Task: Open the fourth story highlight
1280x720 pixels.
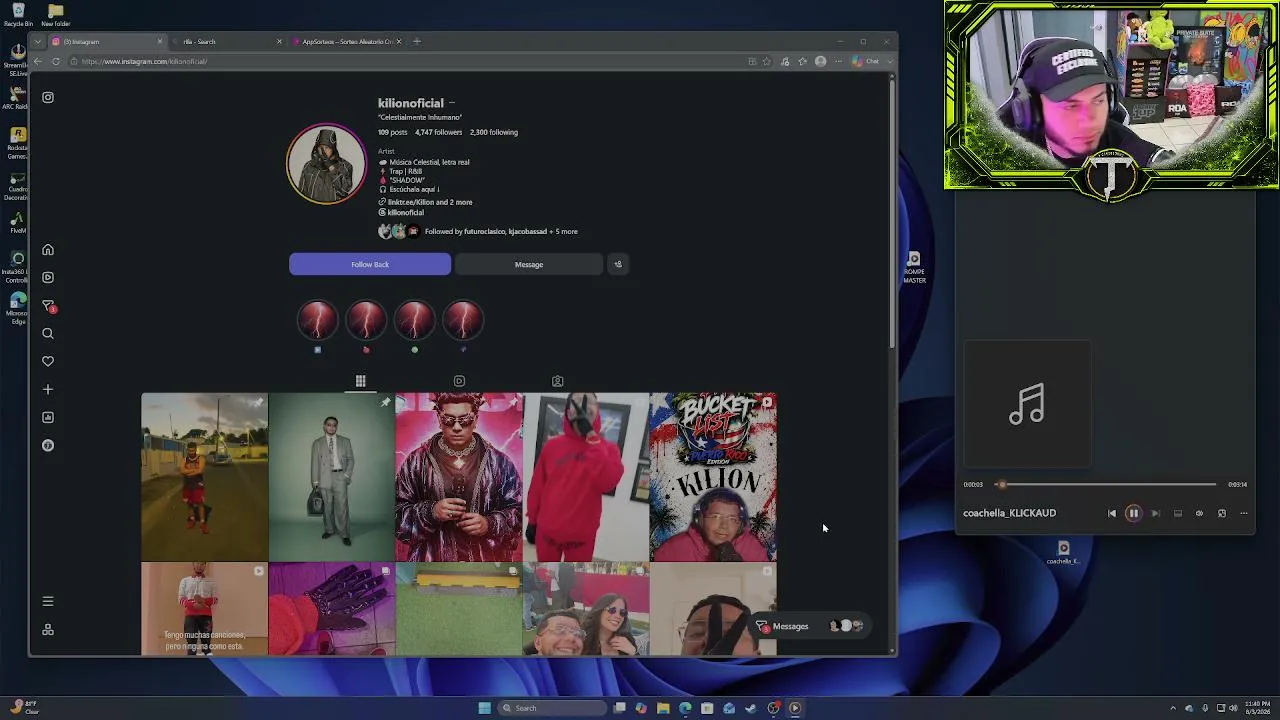Action: tap(463, 321)
